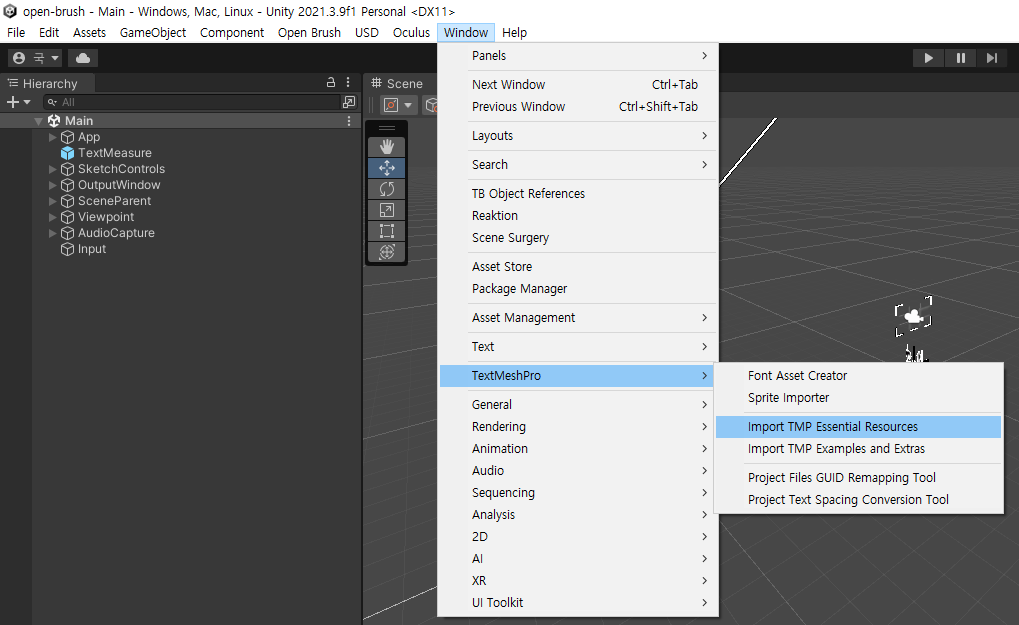Select the Hand view tool
1019x625 pixels.
coord(387,147)
